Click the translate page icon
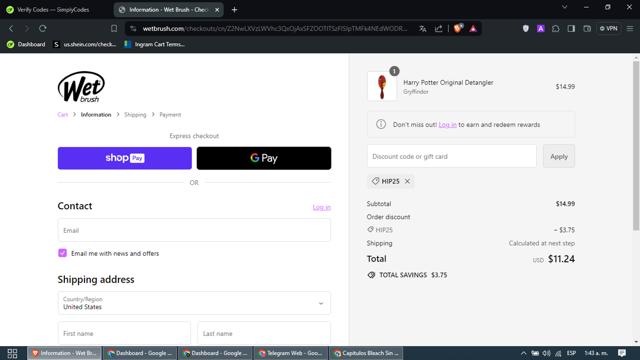 [x=422, y=29]
